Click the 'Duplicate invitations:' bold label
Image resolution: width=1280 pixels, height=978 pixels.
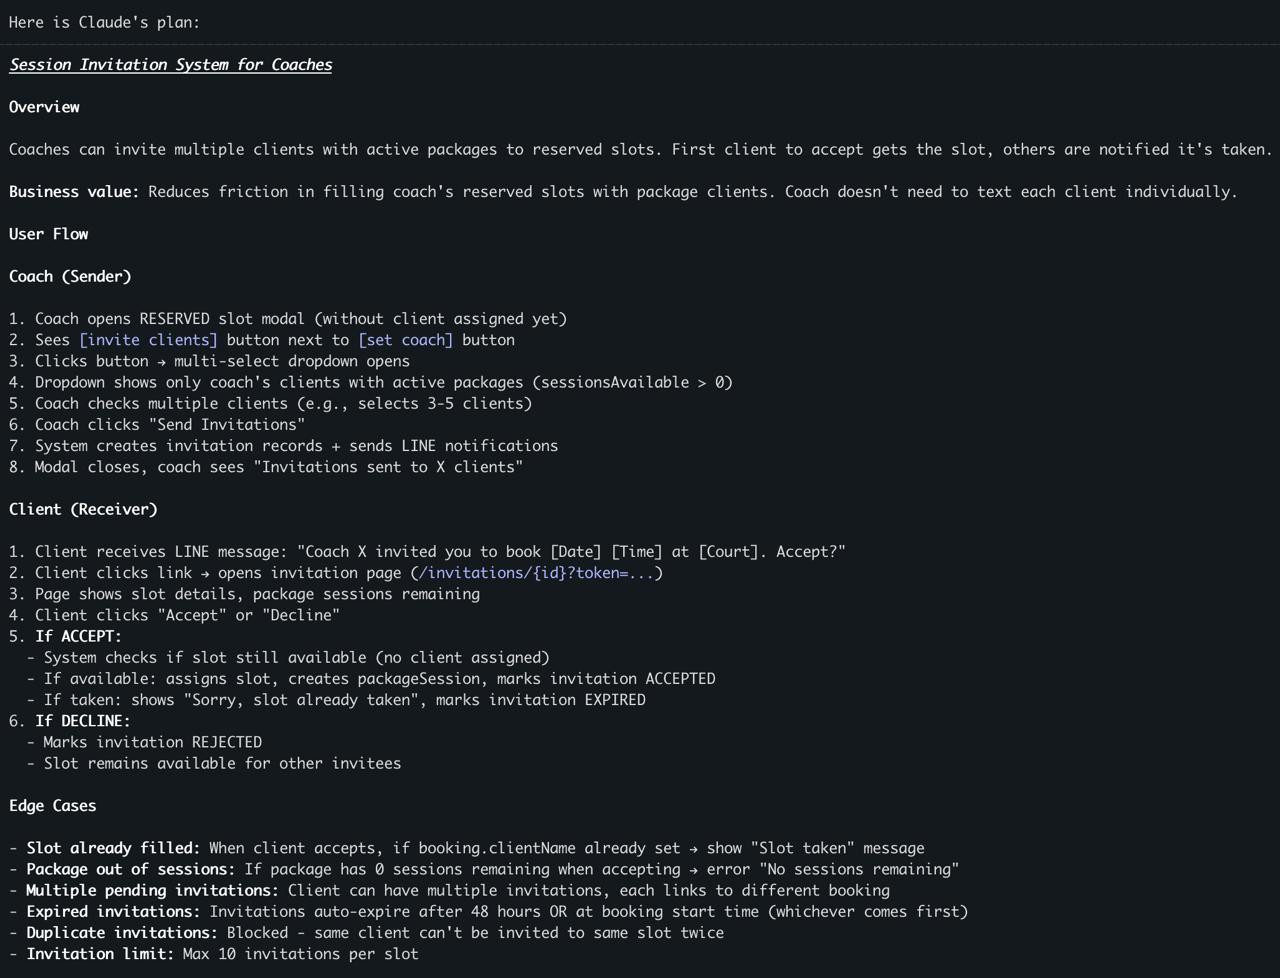pyautogui.click(x=122, y=933)
